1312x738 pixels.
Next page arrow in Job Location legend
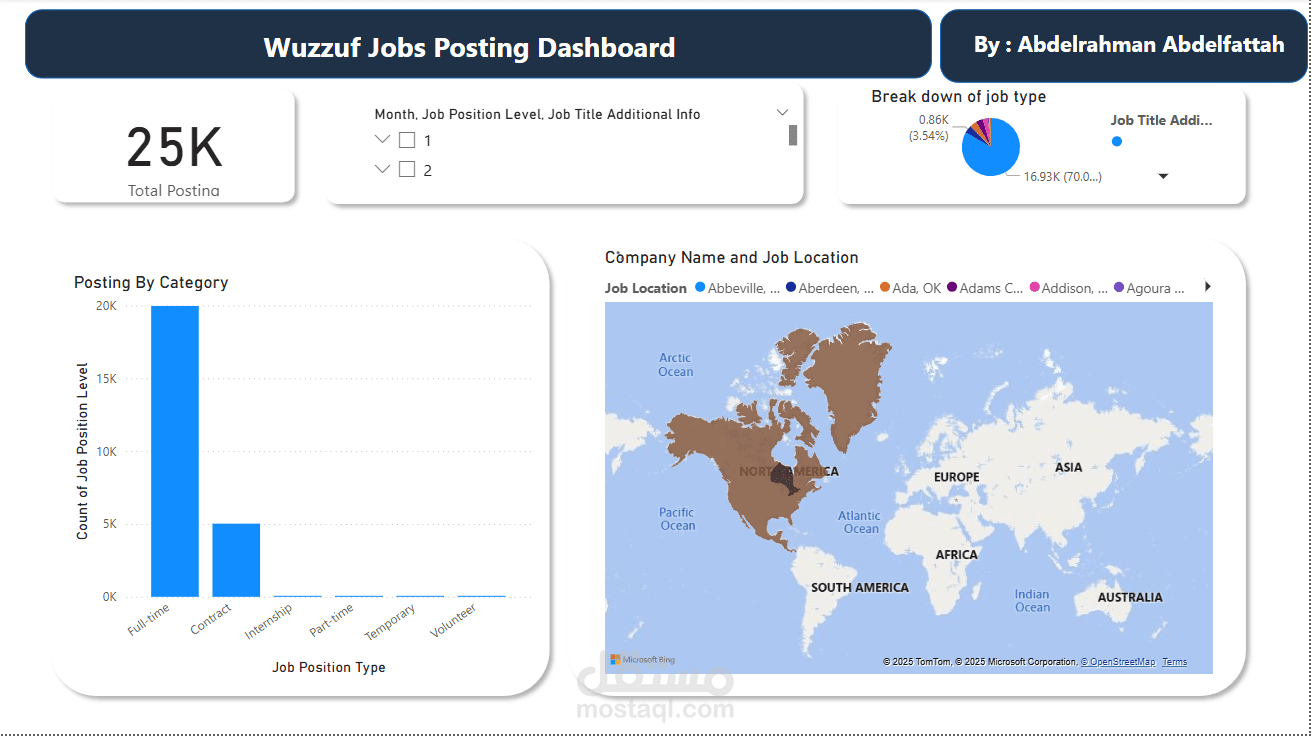[1207, 287]
